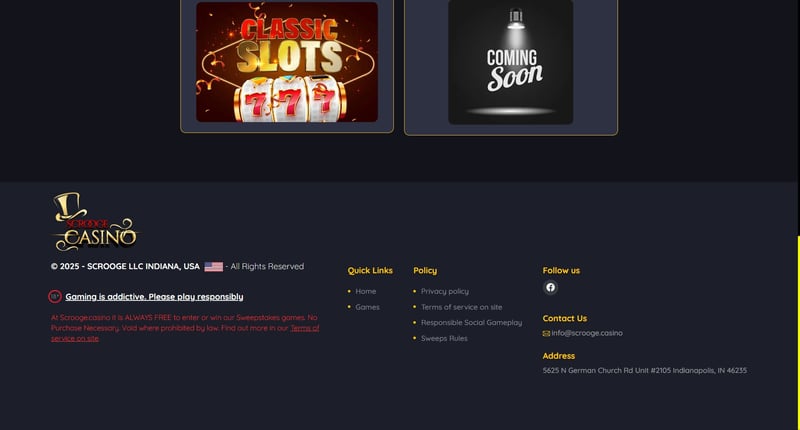Click the yellow page scrollbar thumb
Screen dimensions: 800x430
(798, 333)
